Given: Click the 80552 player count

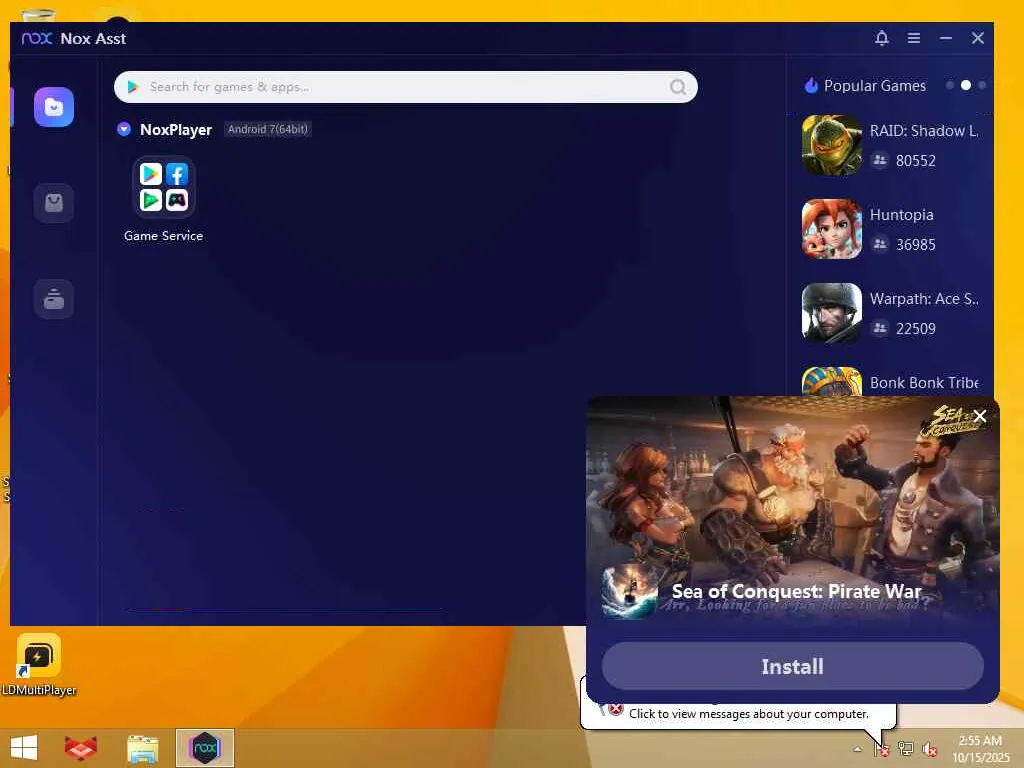Looking at the screenshot, I should tap(916, 161).
